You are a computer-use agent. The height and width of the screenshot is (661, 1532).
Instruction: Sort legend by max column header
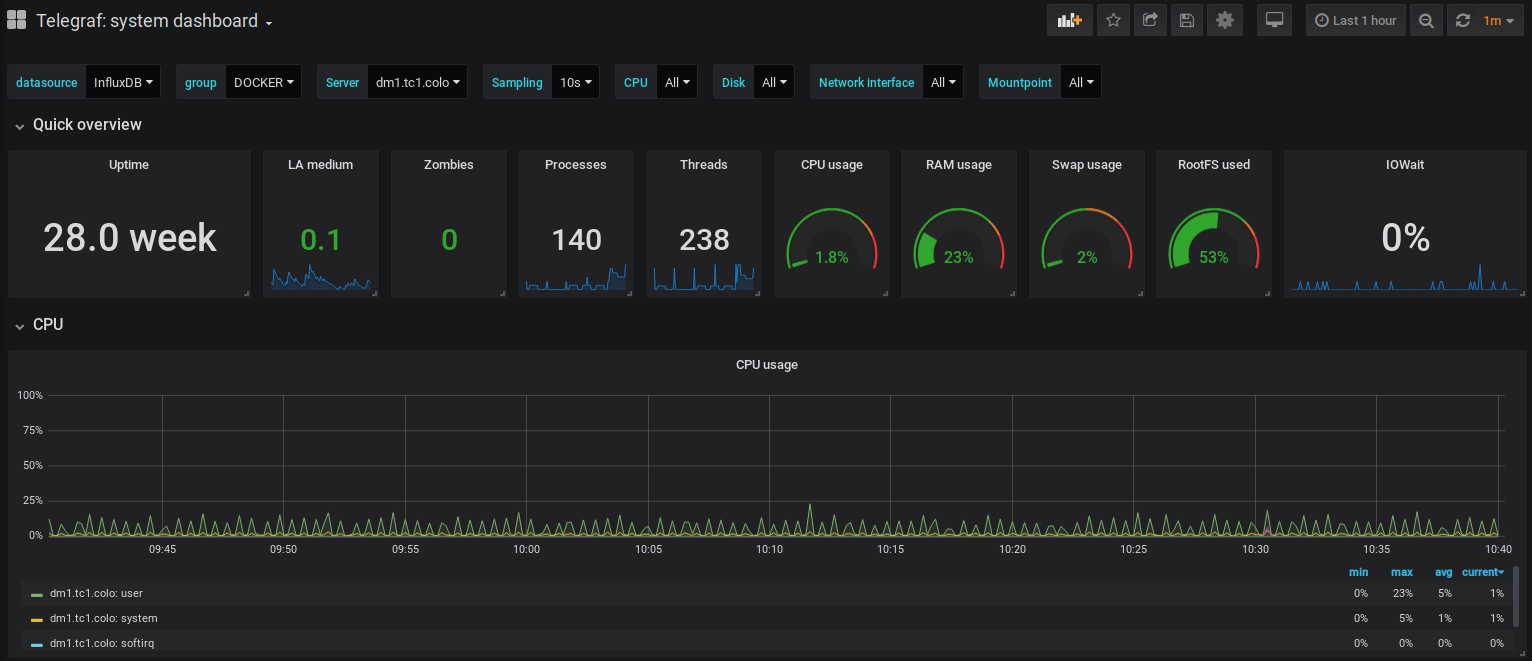click(x=1401, y=572)
